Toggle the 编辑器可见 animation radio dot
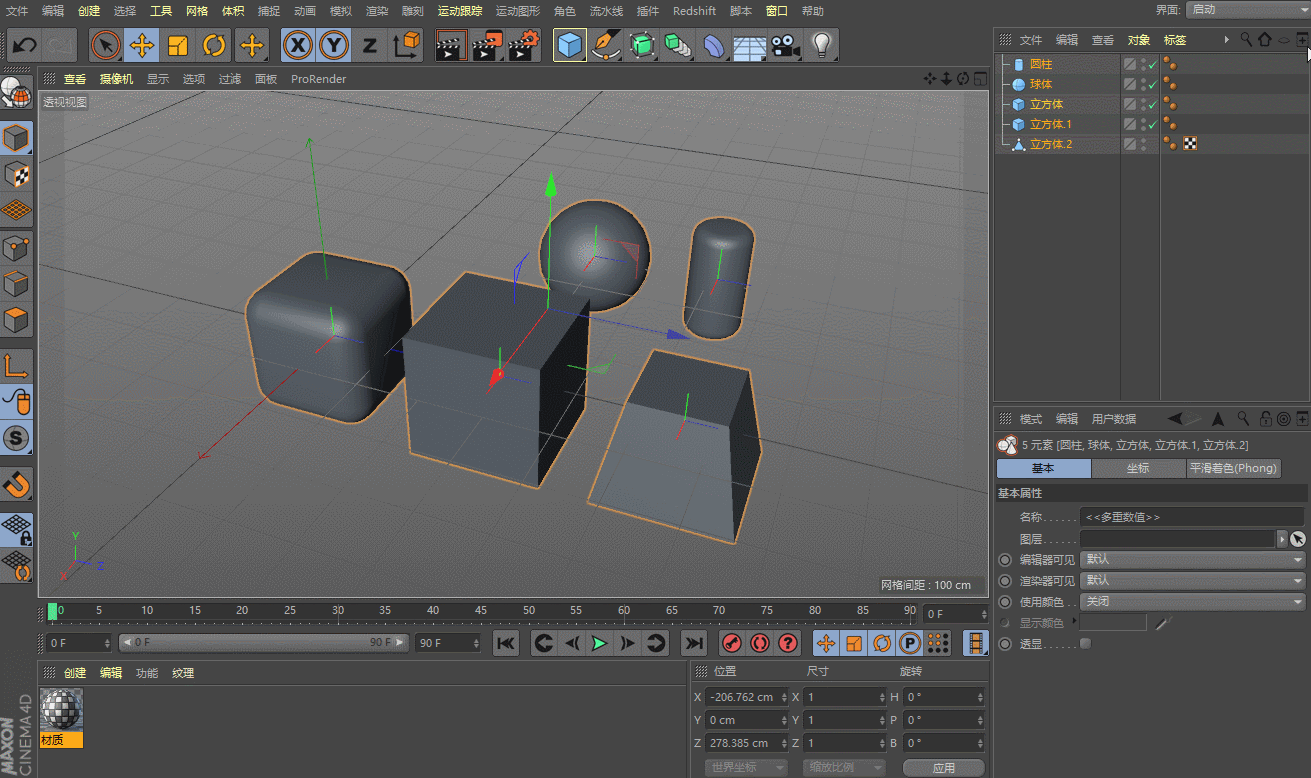 (x=1005, y=560)
